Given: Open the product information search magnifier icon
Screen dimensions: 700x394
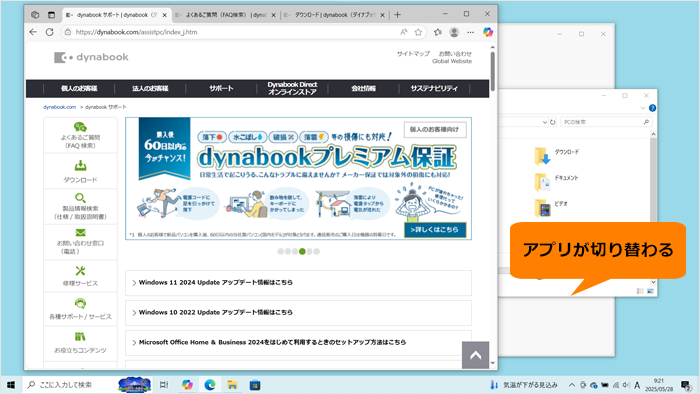Looking at the screenshot, I should 80,198.
